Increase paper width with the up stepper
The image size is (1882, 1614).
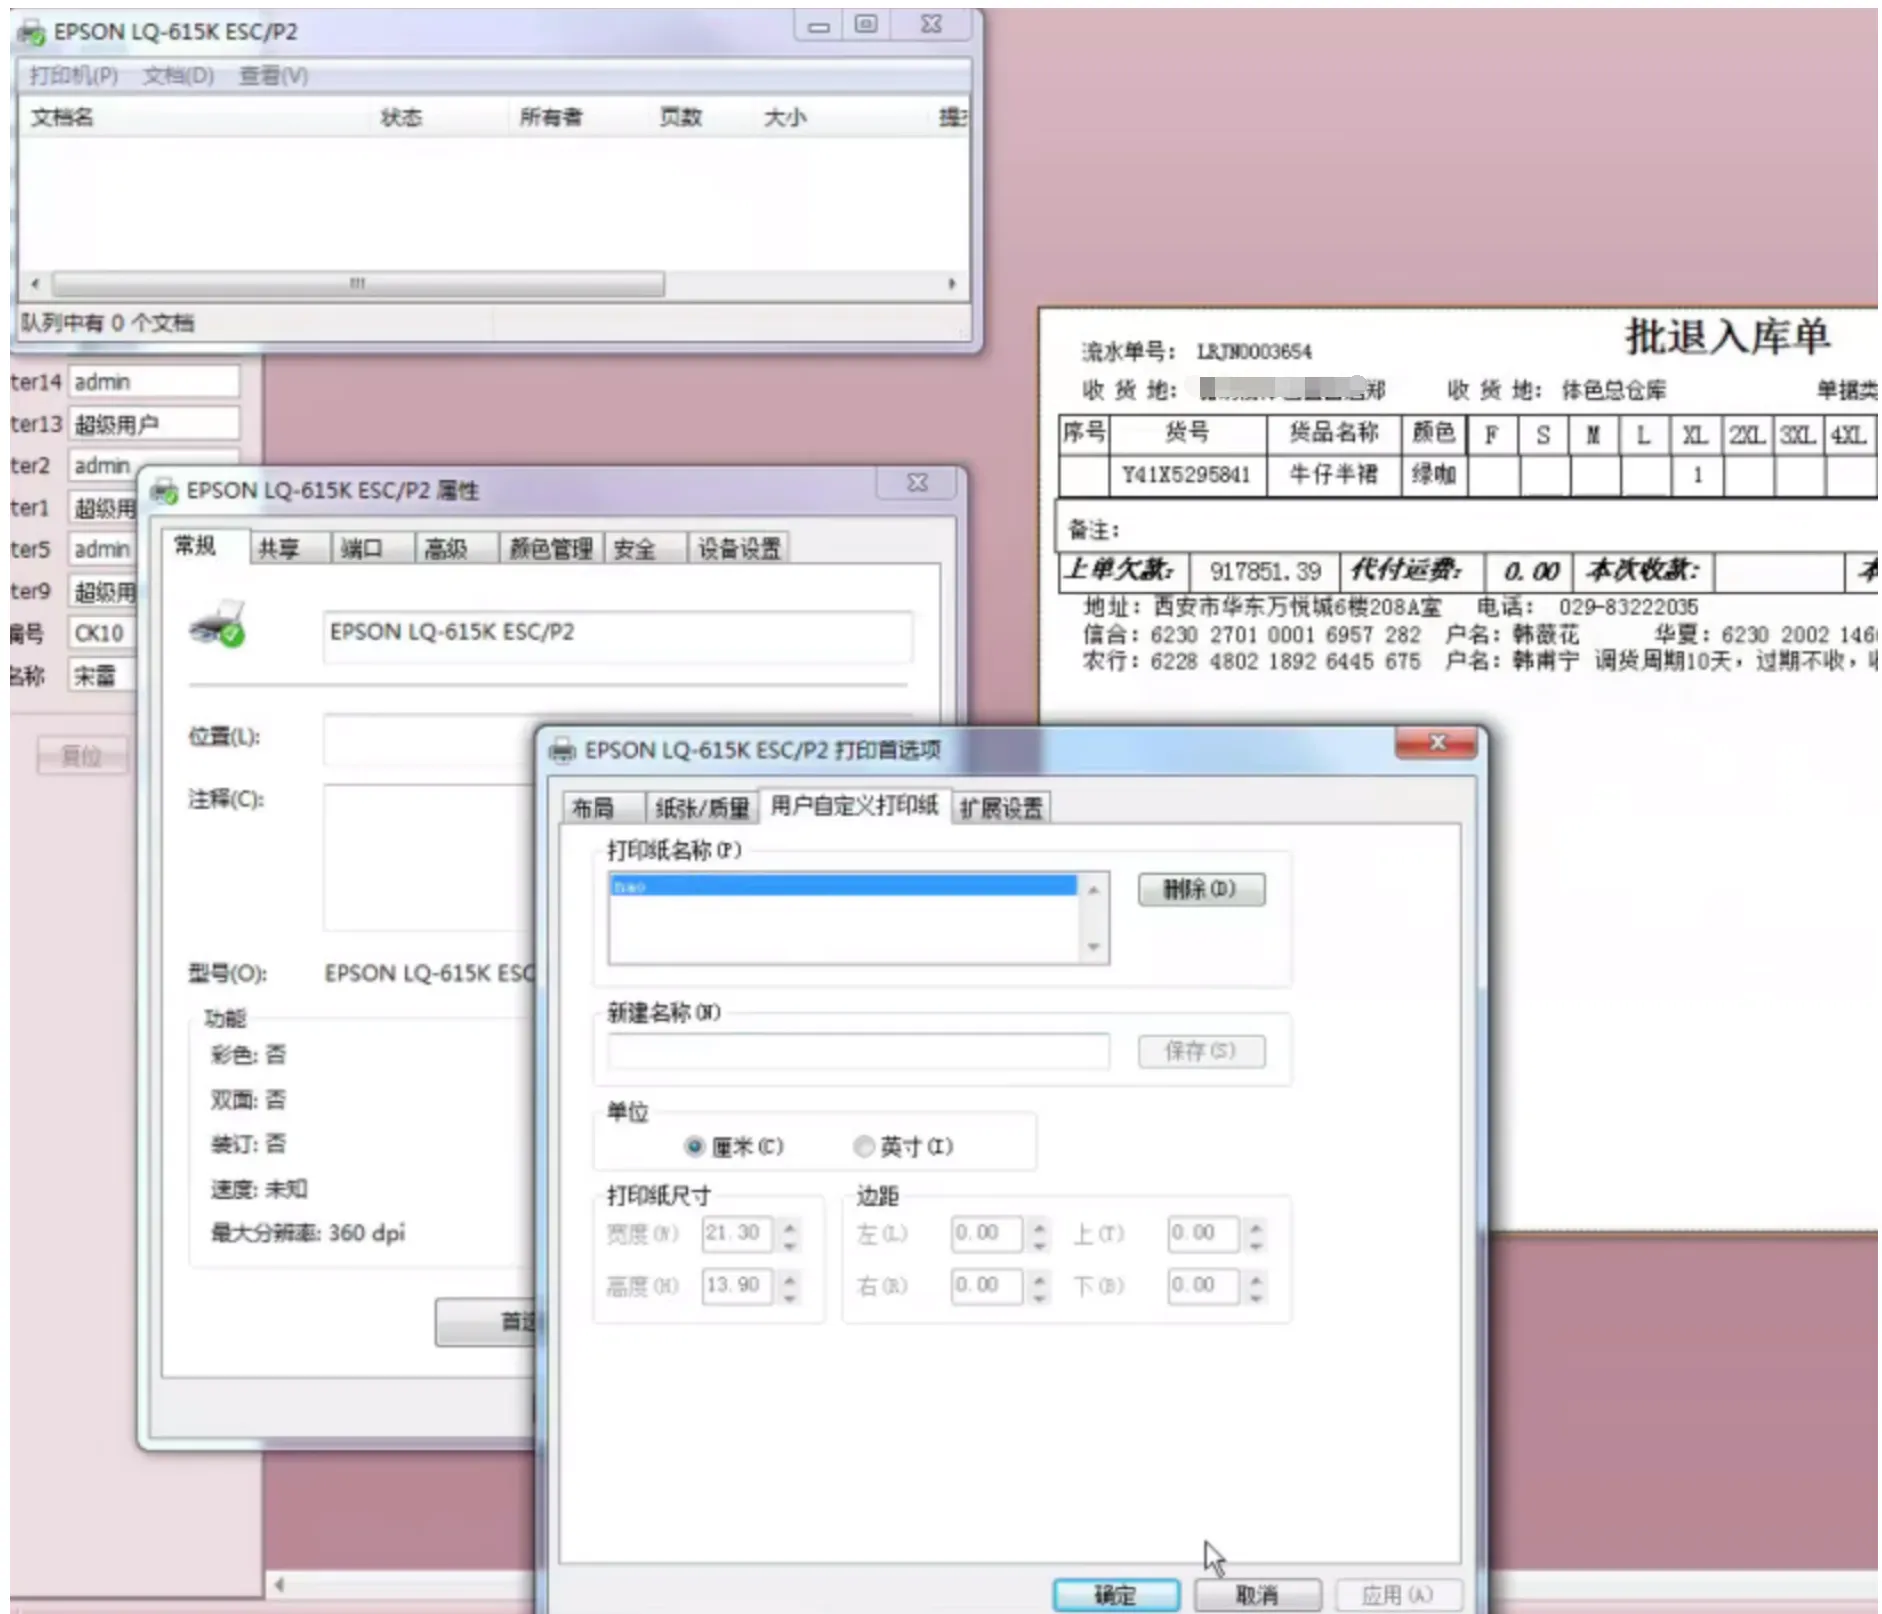coord(790,1225)
